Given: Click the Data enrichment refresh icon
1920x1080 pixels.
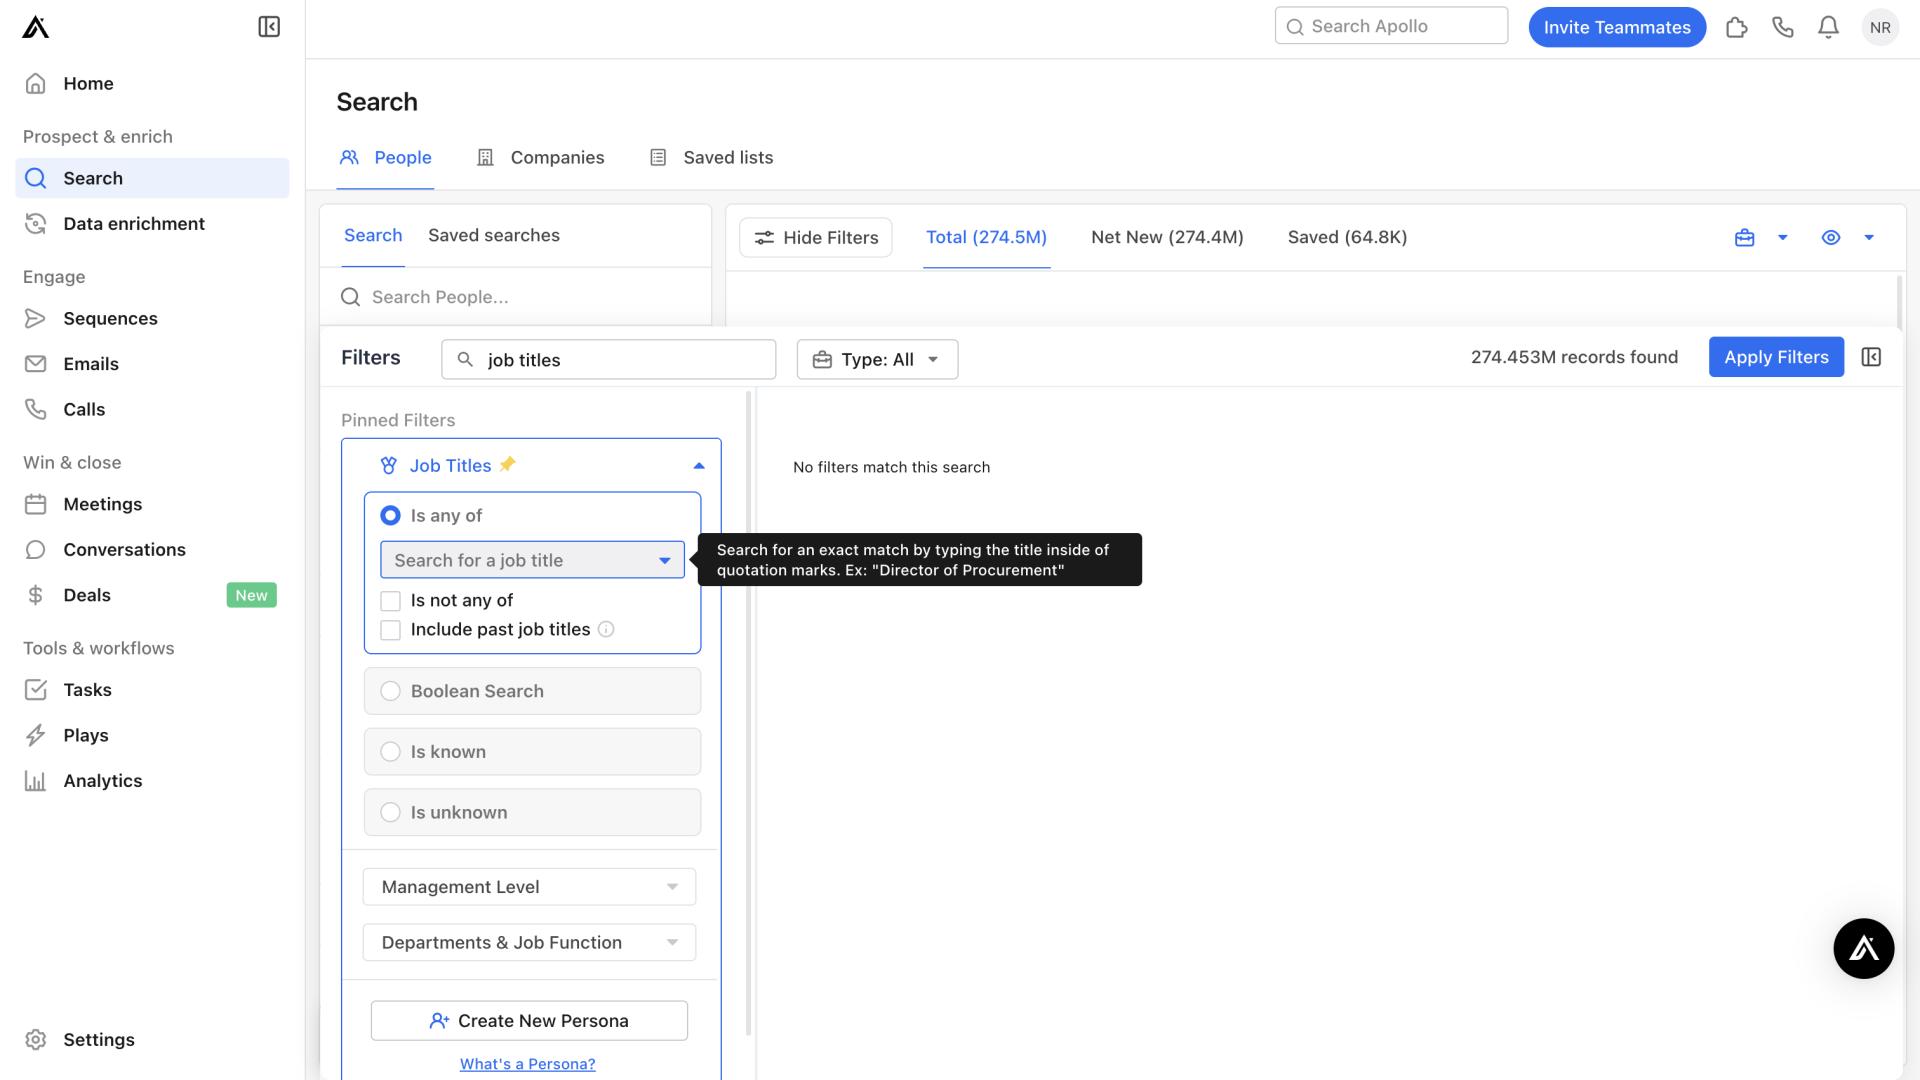Looking at the screenshot, I should tap(36, 224).
